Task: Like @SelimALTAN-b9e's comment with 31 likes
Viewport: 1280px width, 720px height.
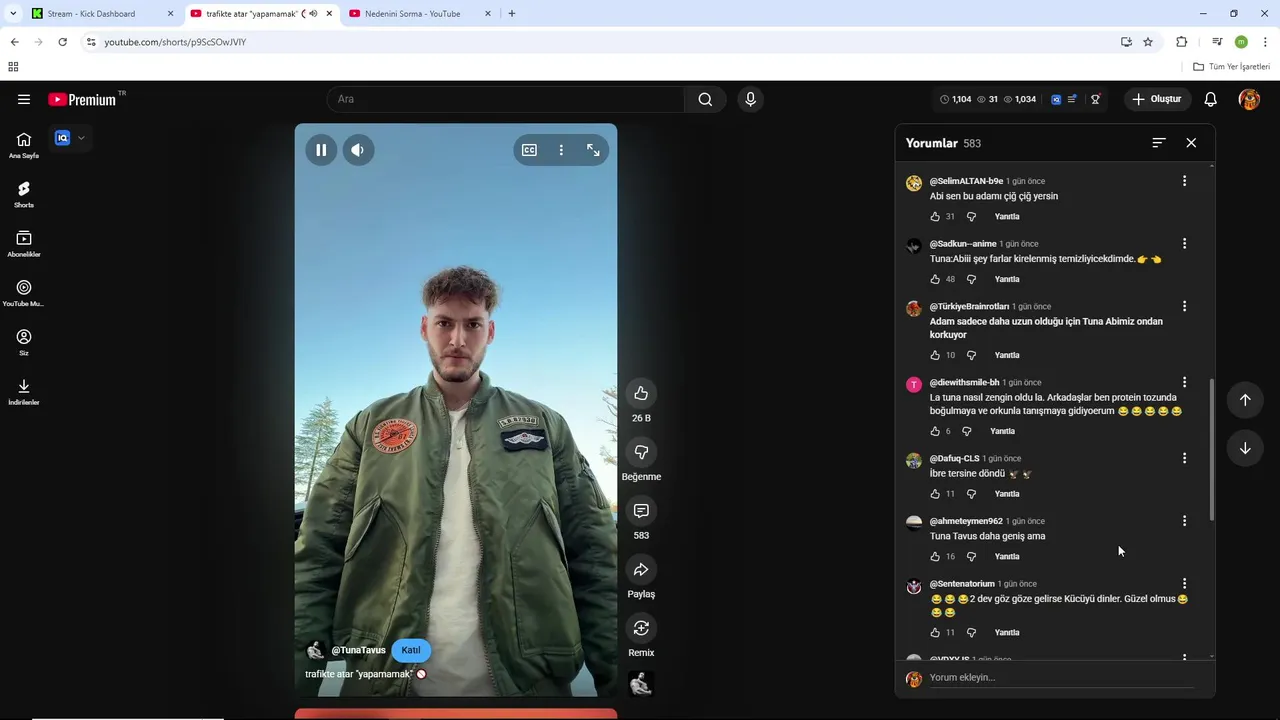Action: pos(935,217)
